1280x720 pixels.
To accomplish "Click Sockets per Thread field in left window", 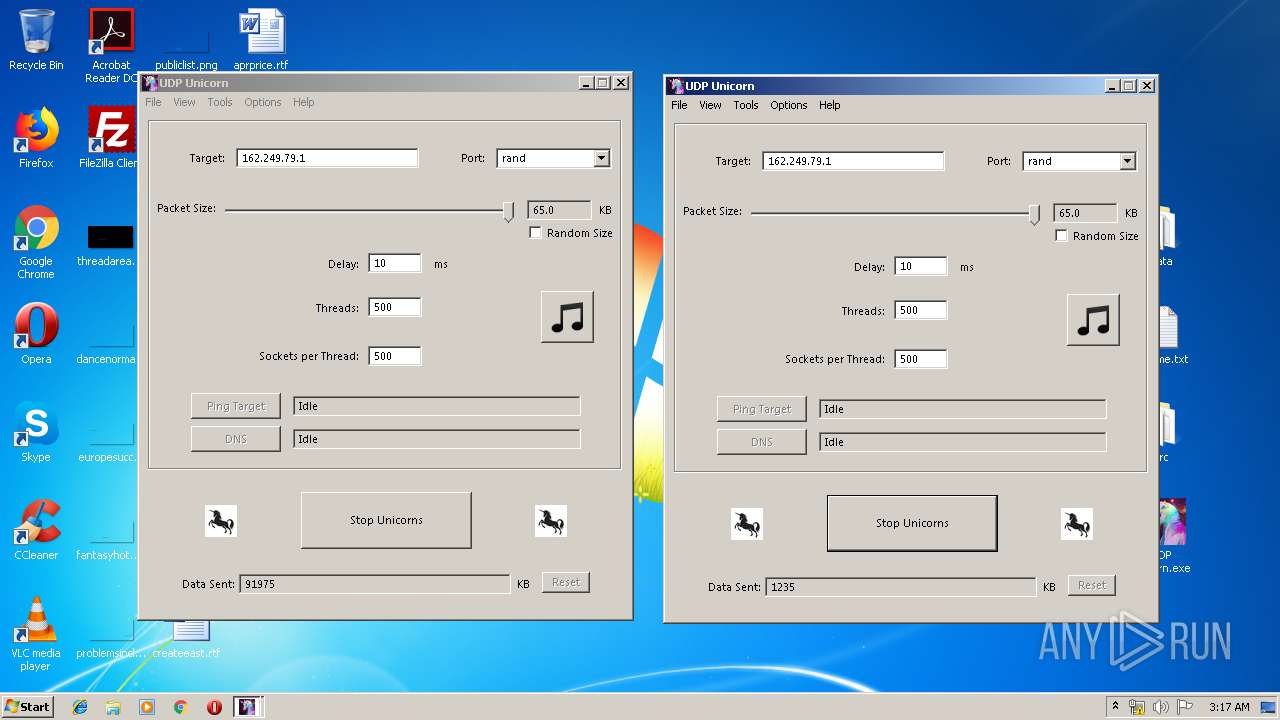I will coord(395,356).
